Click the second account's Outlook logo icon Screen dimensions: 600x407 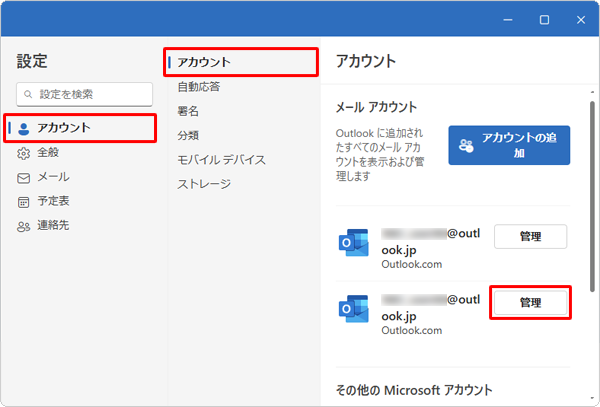click(x=354, y=309)
